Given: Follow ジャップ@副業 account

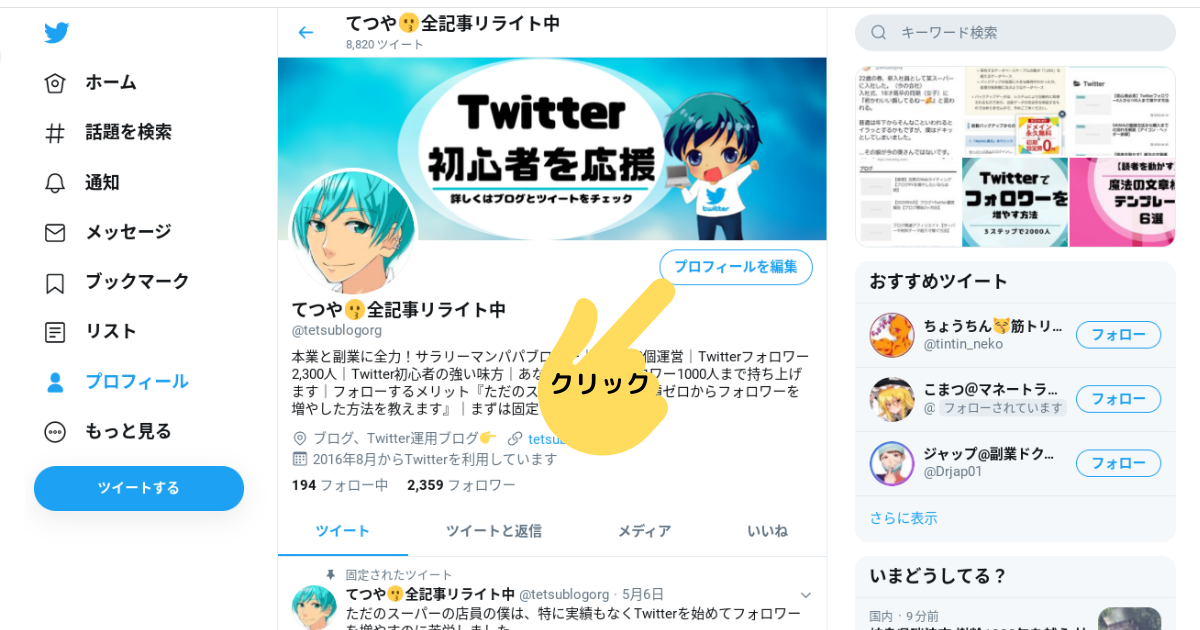Looking at the screenshot, I should pyautogui.click(x=1118, y=463).
